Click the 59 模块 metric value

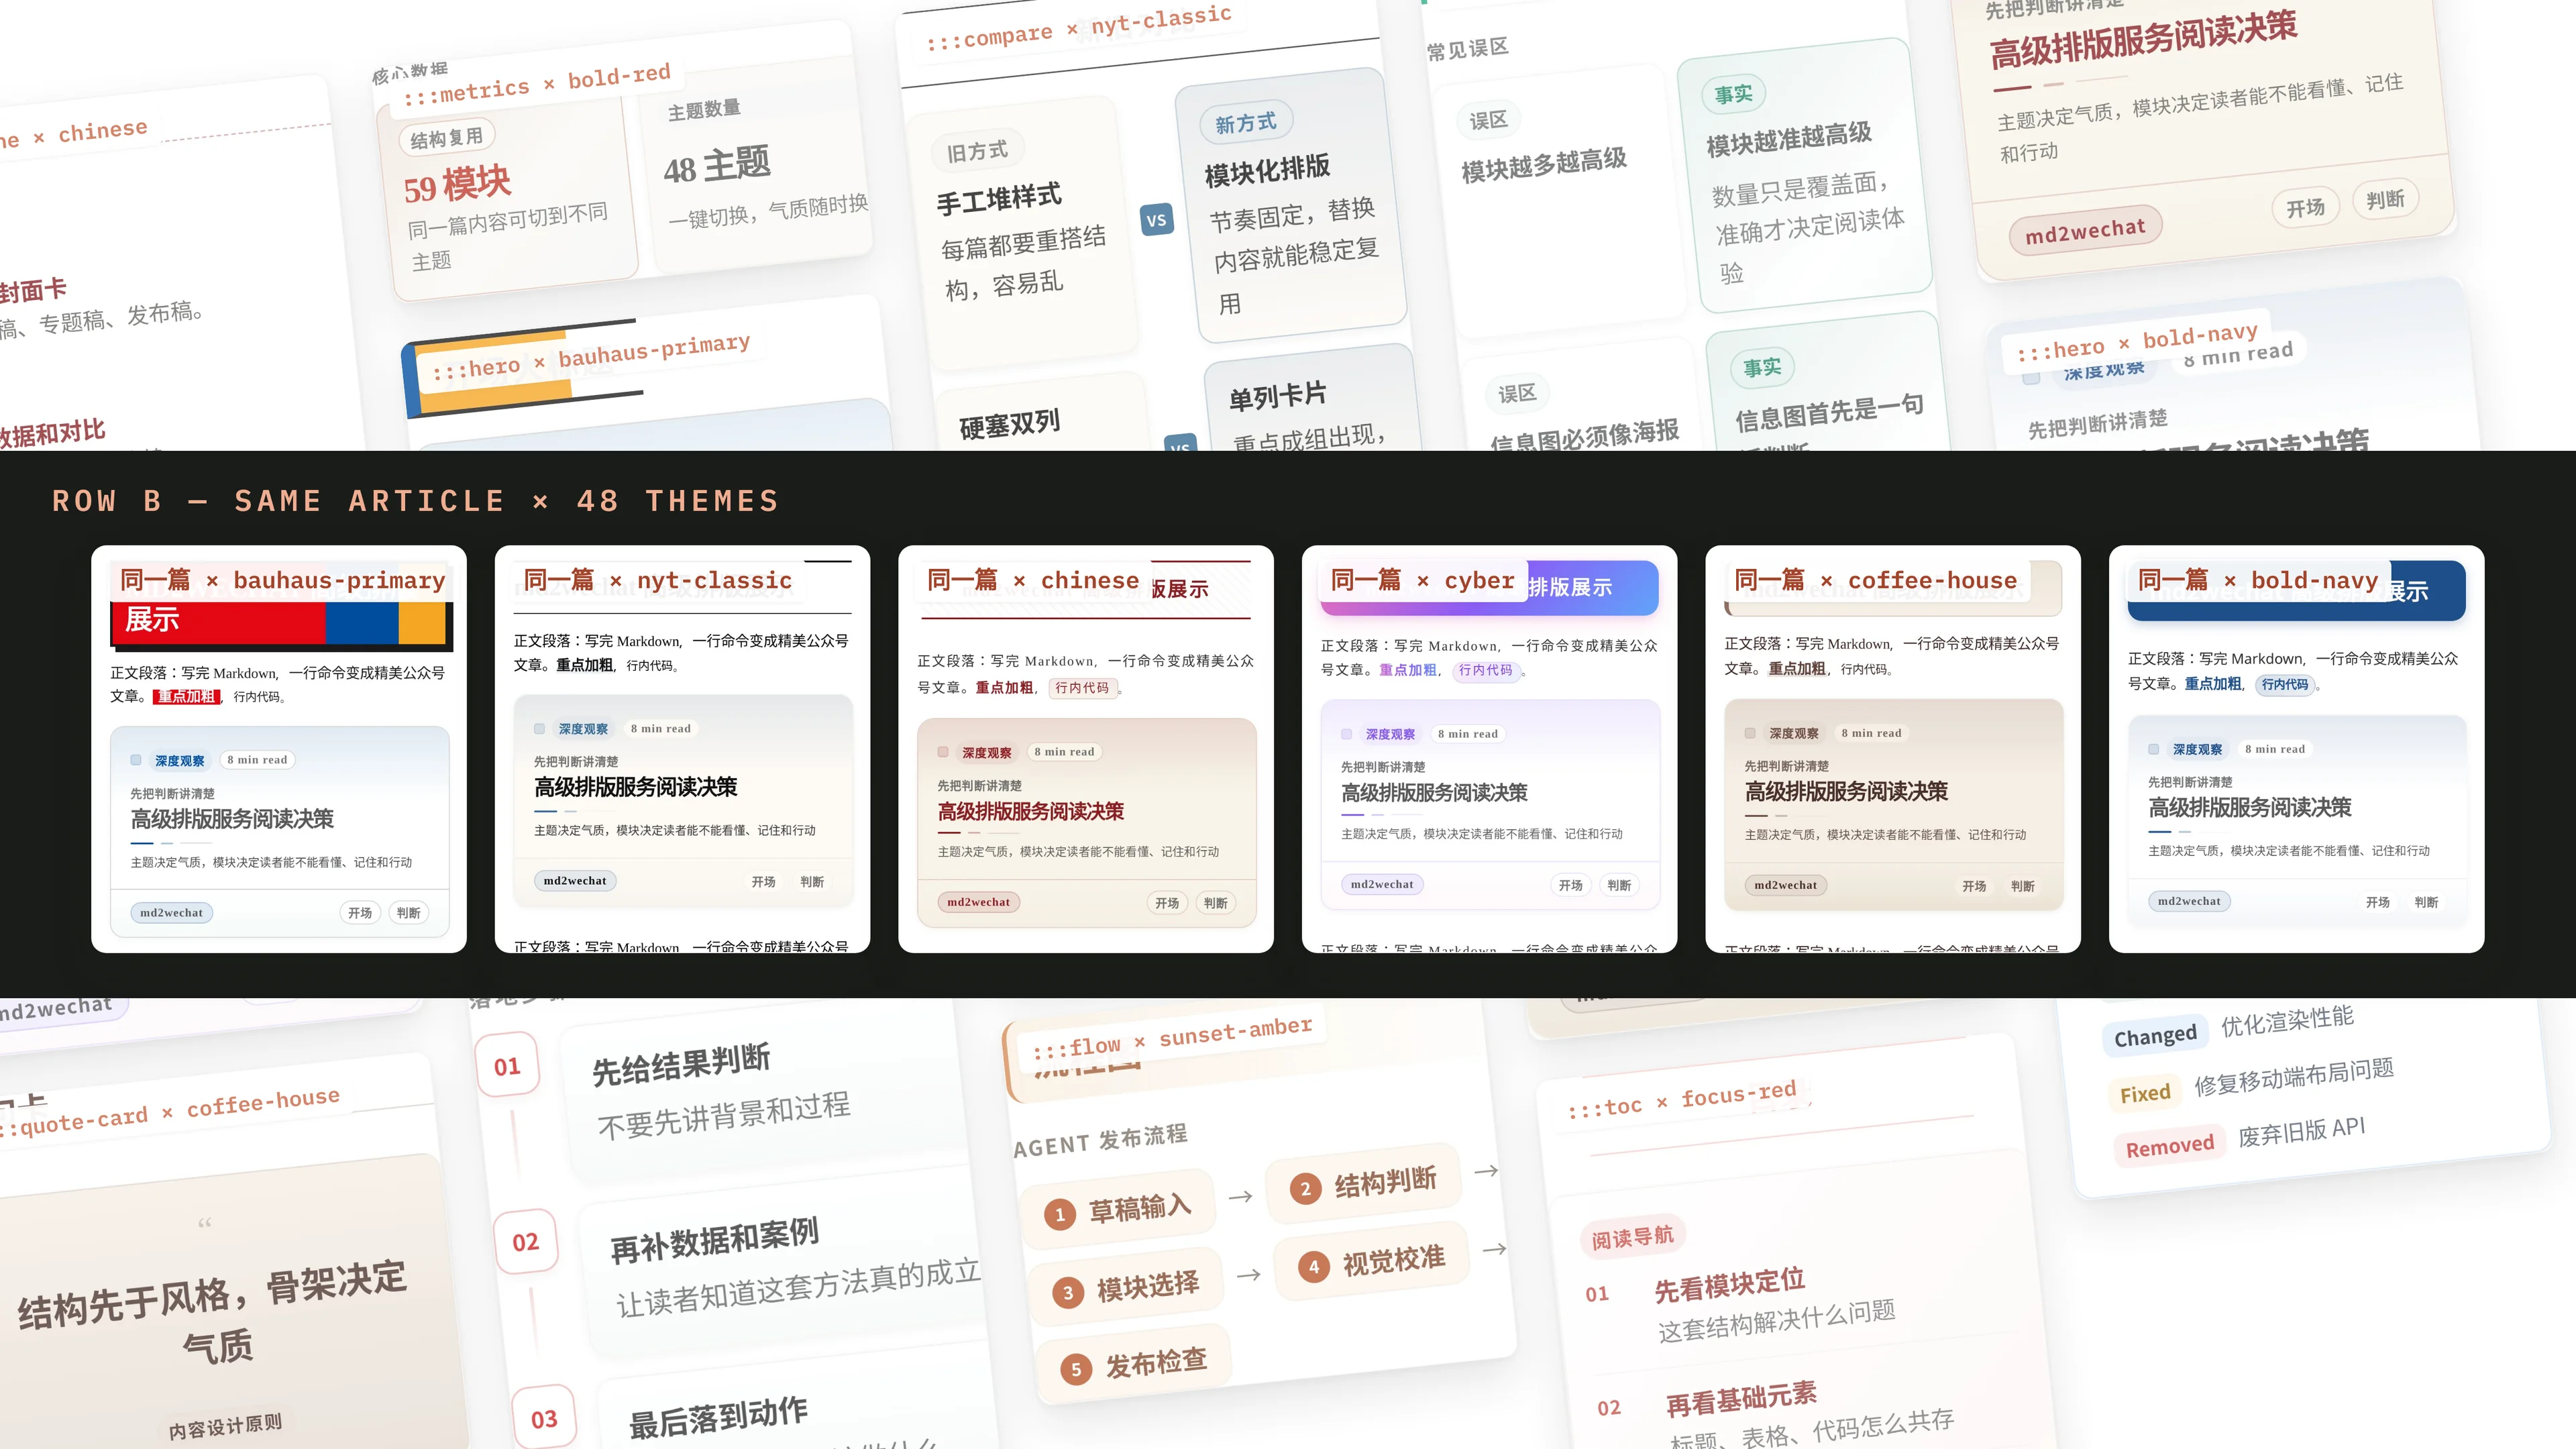(457, 185)
